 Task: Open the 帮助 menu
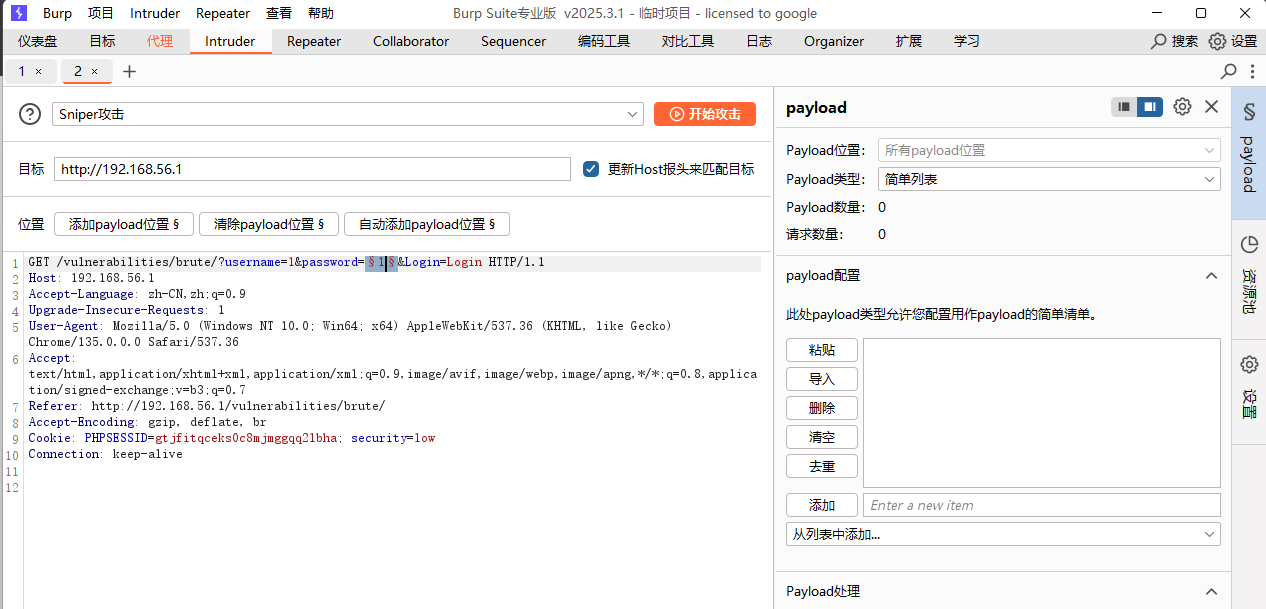coord(321,13)
